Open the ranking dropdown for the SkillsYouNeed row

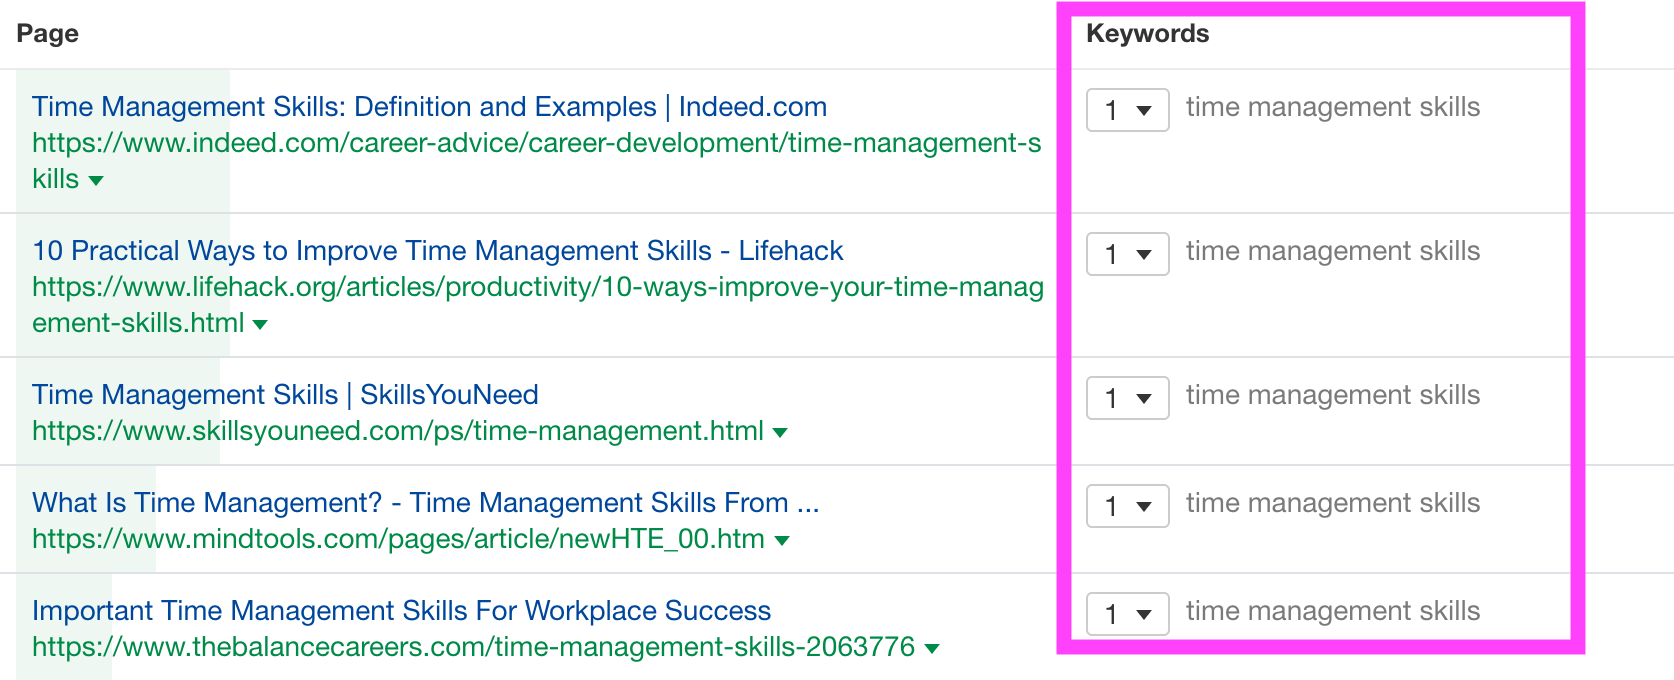[x=1127, y=397]
